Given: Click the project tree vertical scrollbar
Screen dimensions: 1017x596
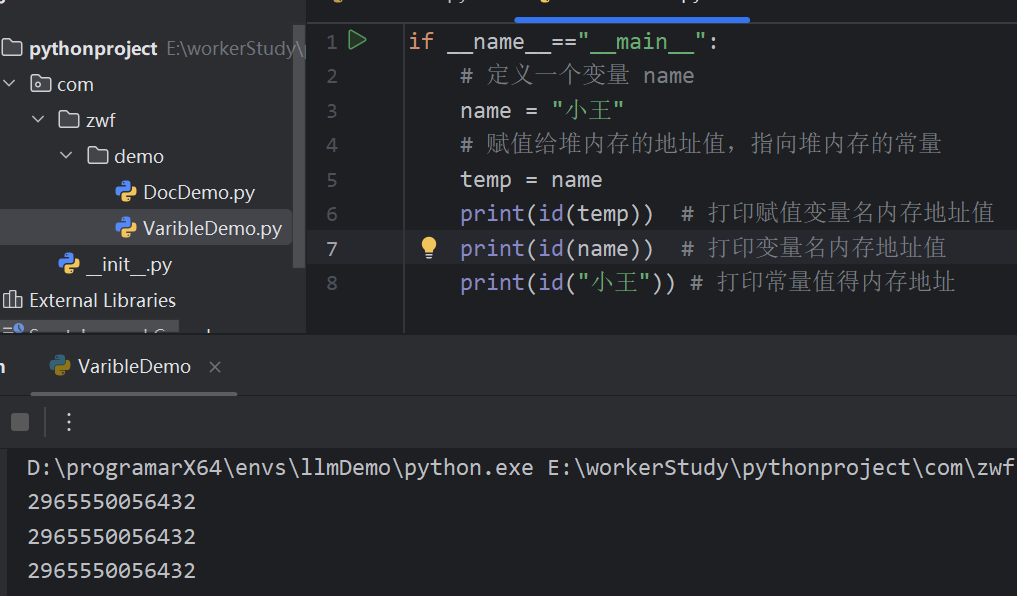Looking at the screenshot, I should [x=298, y=146].
